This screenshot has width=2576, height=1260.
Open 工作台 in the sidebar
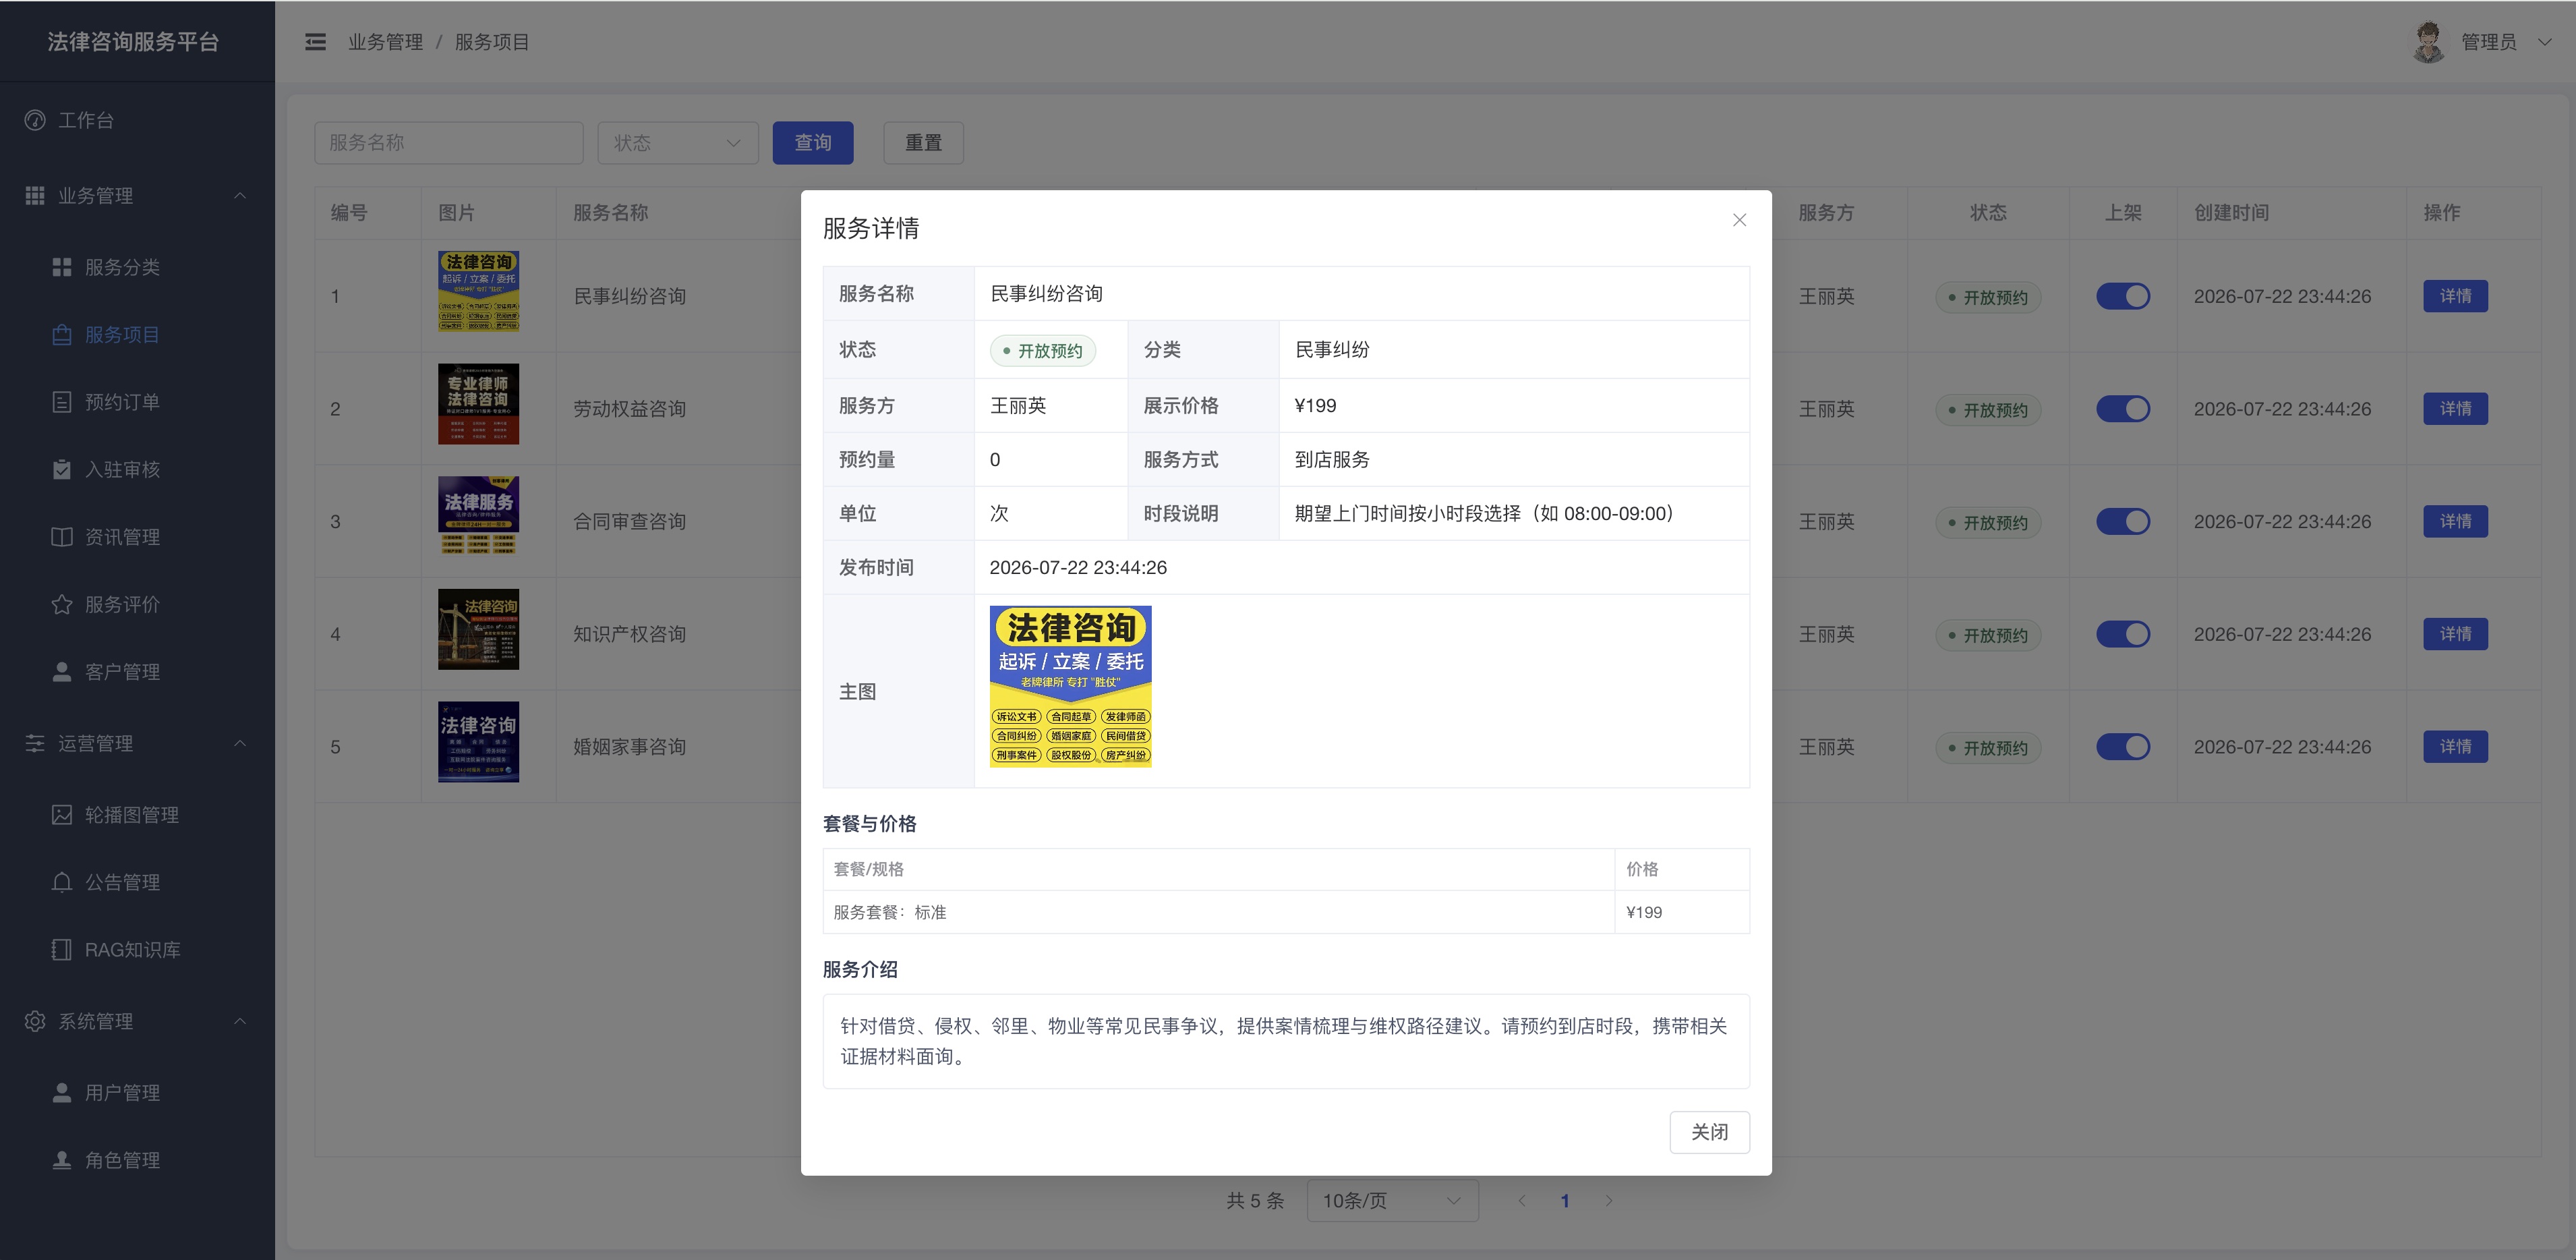137,120
